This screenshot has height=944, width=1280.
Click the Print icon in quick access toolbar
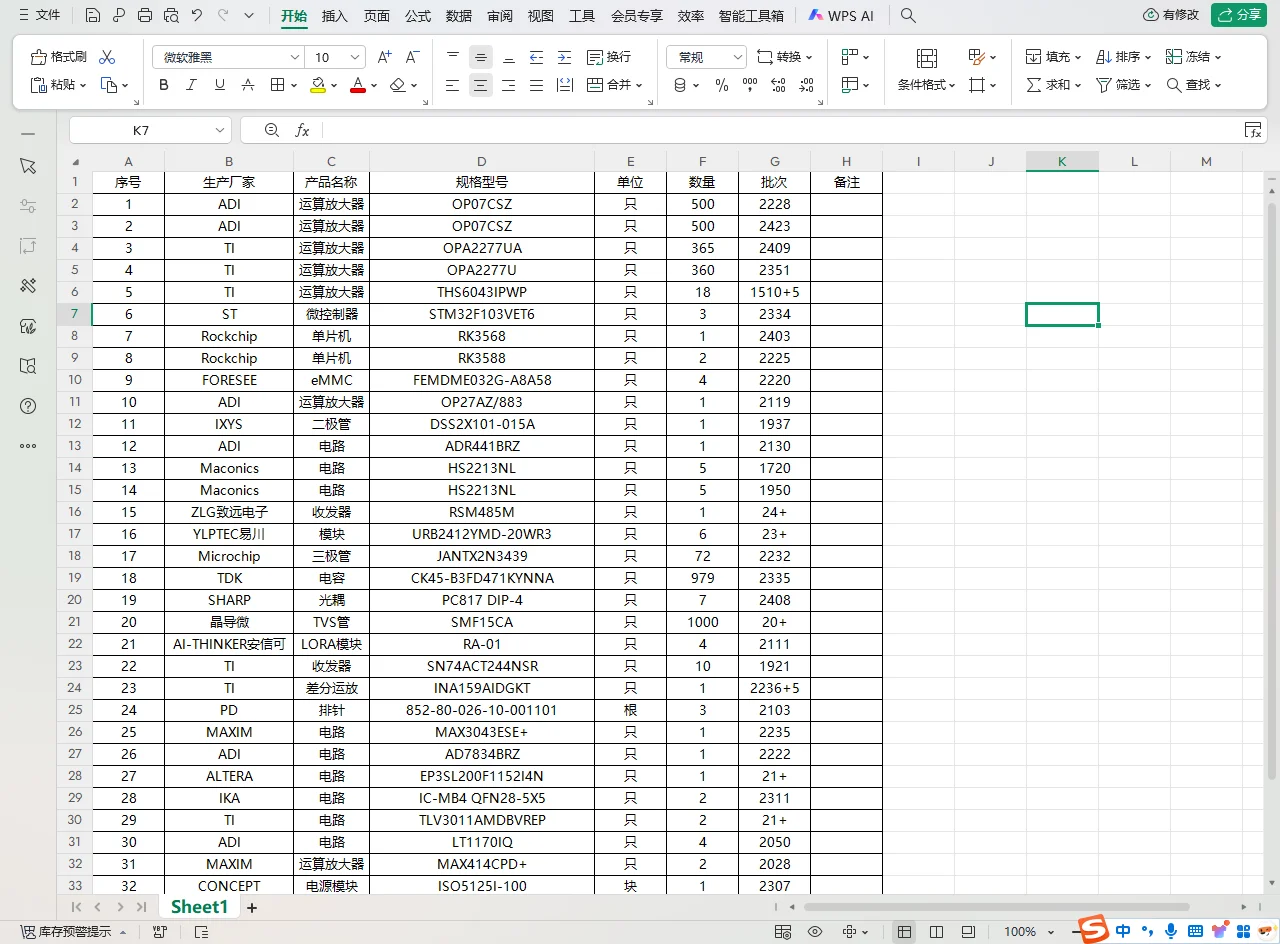pos(145,16)
